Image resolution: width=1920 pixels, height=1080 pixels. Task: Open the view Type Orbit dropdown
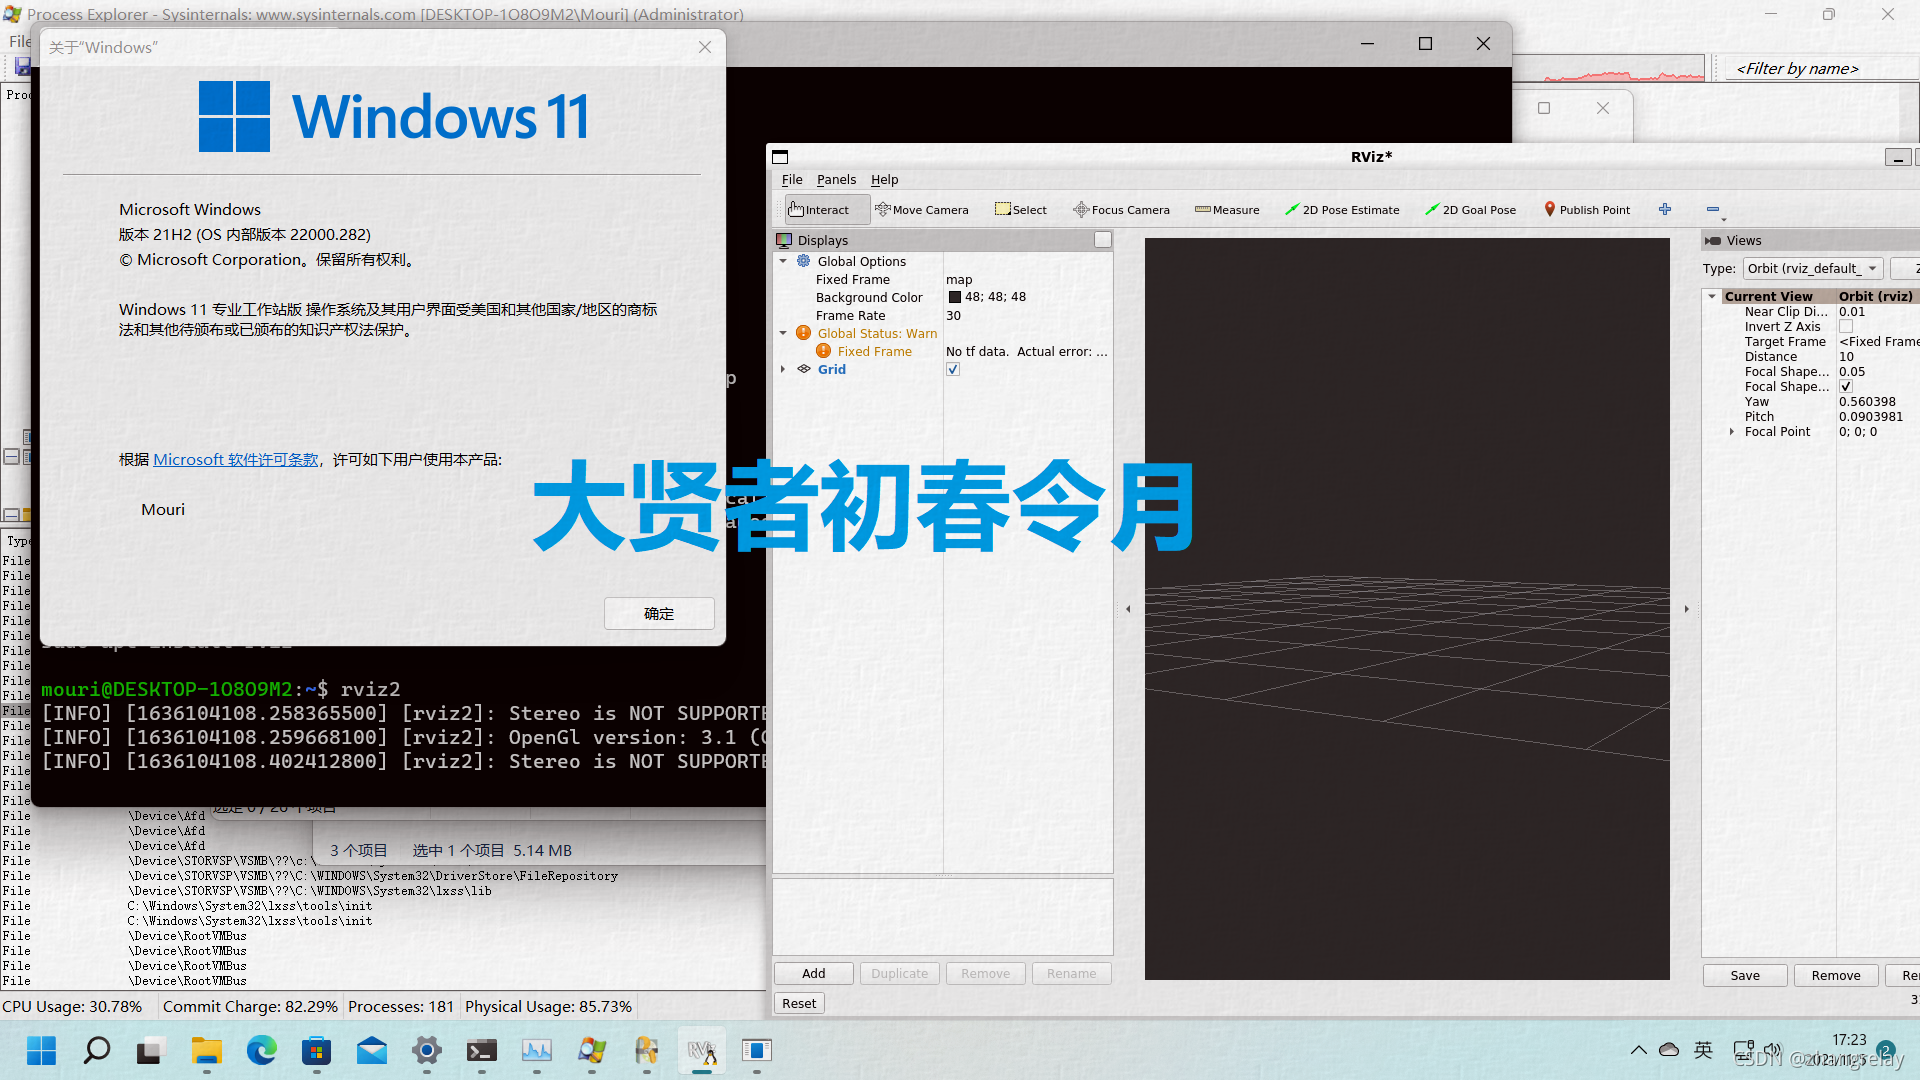[1813, 268]
